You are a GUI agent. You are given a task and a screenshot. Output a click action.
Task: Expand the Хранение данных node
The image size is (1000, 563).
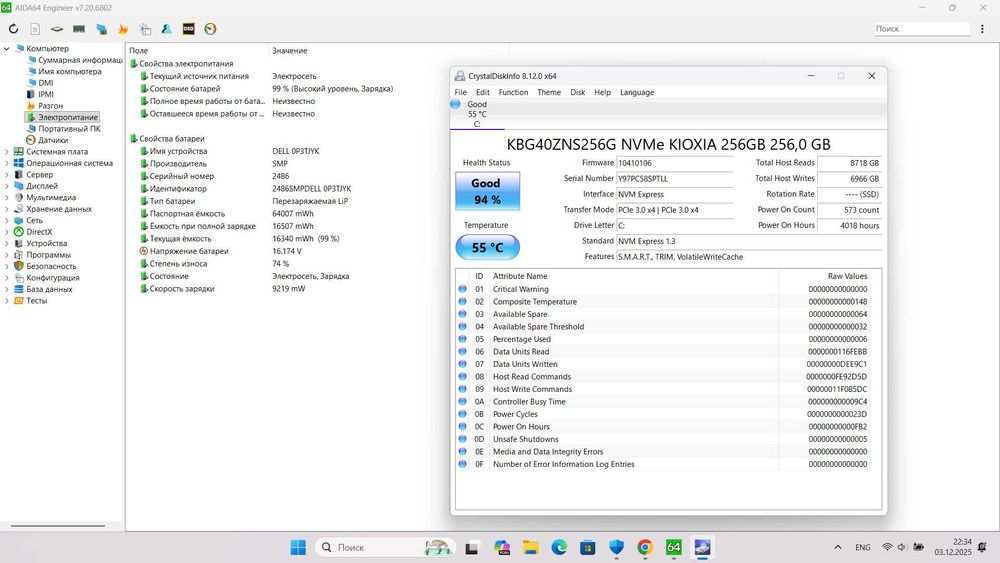point(7,209)
